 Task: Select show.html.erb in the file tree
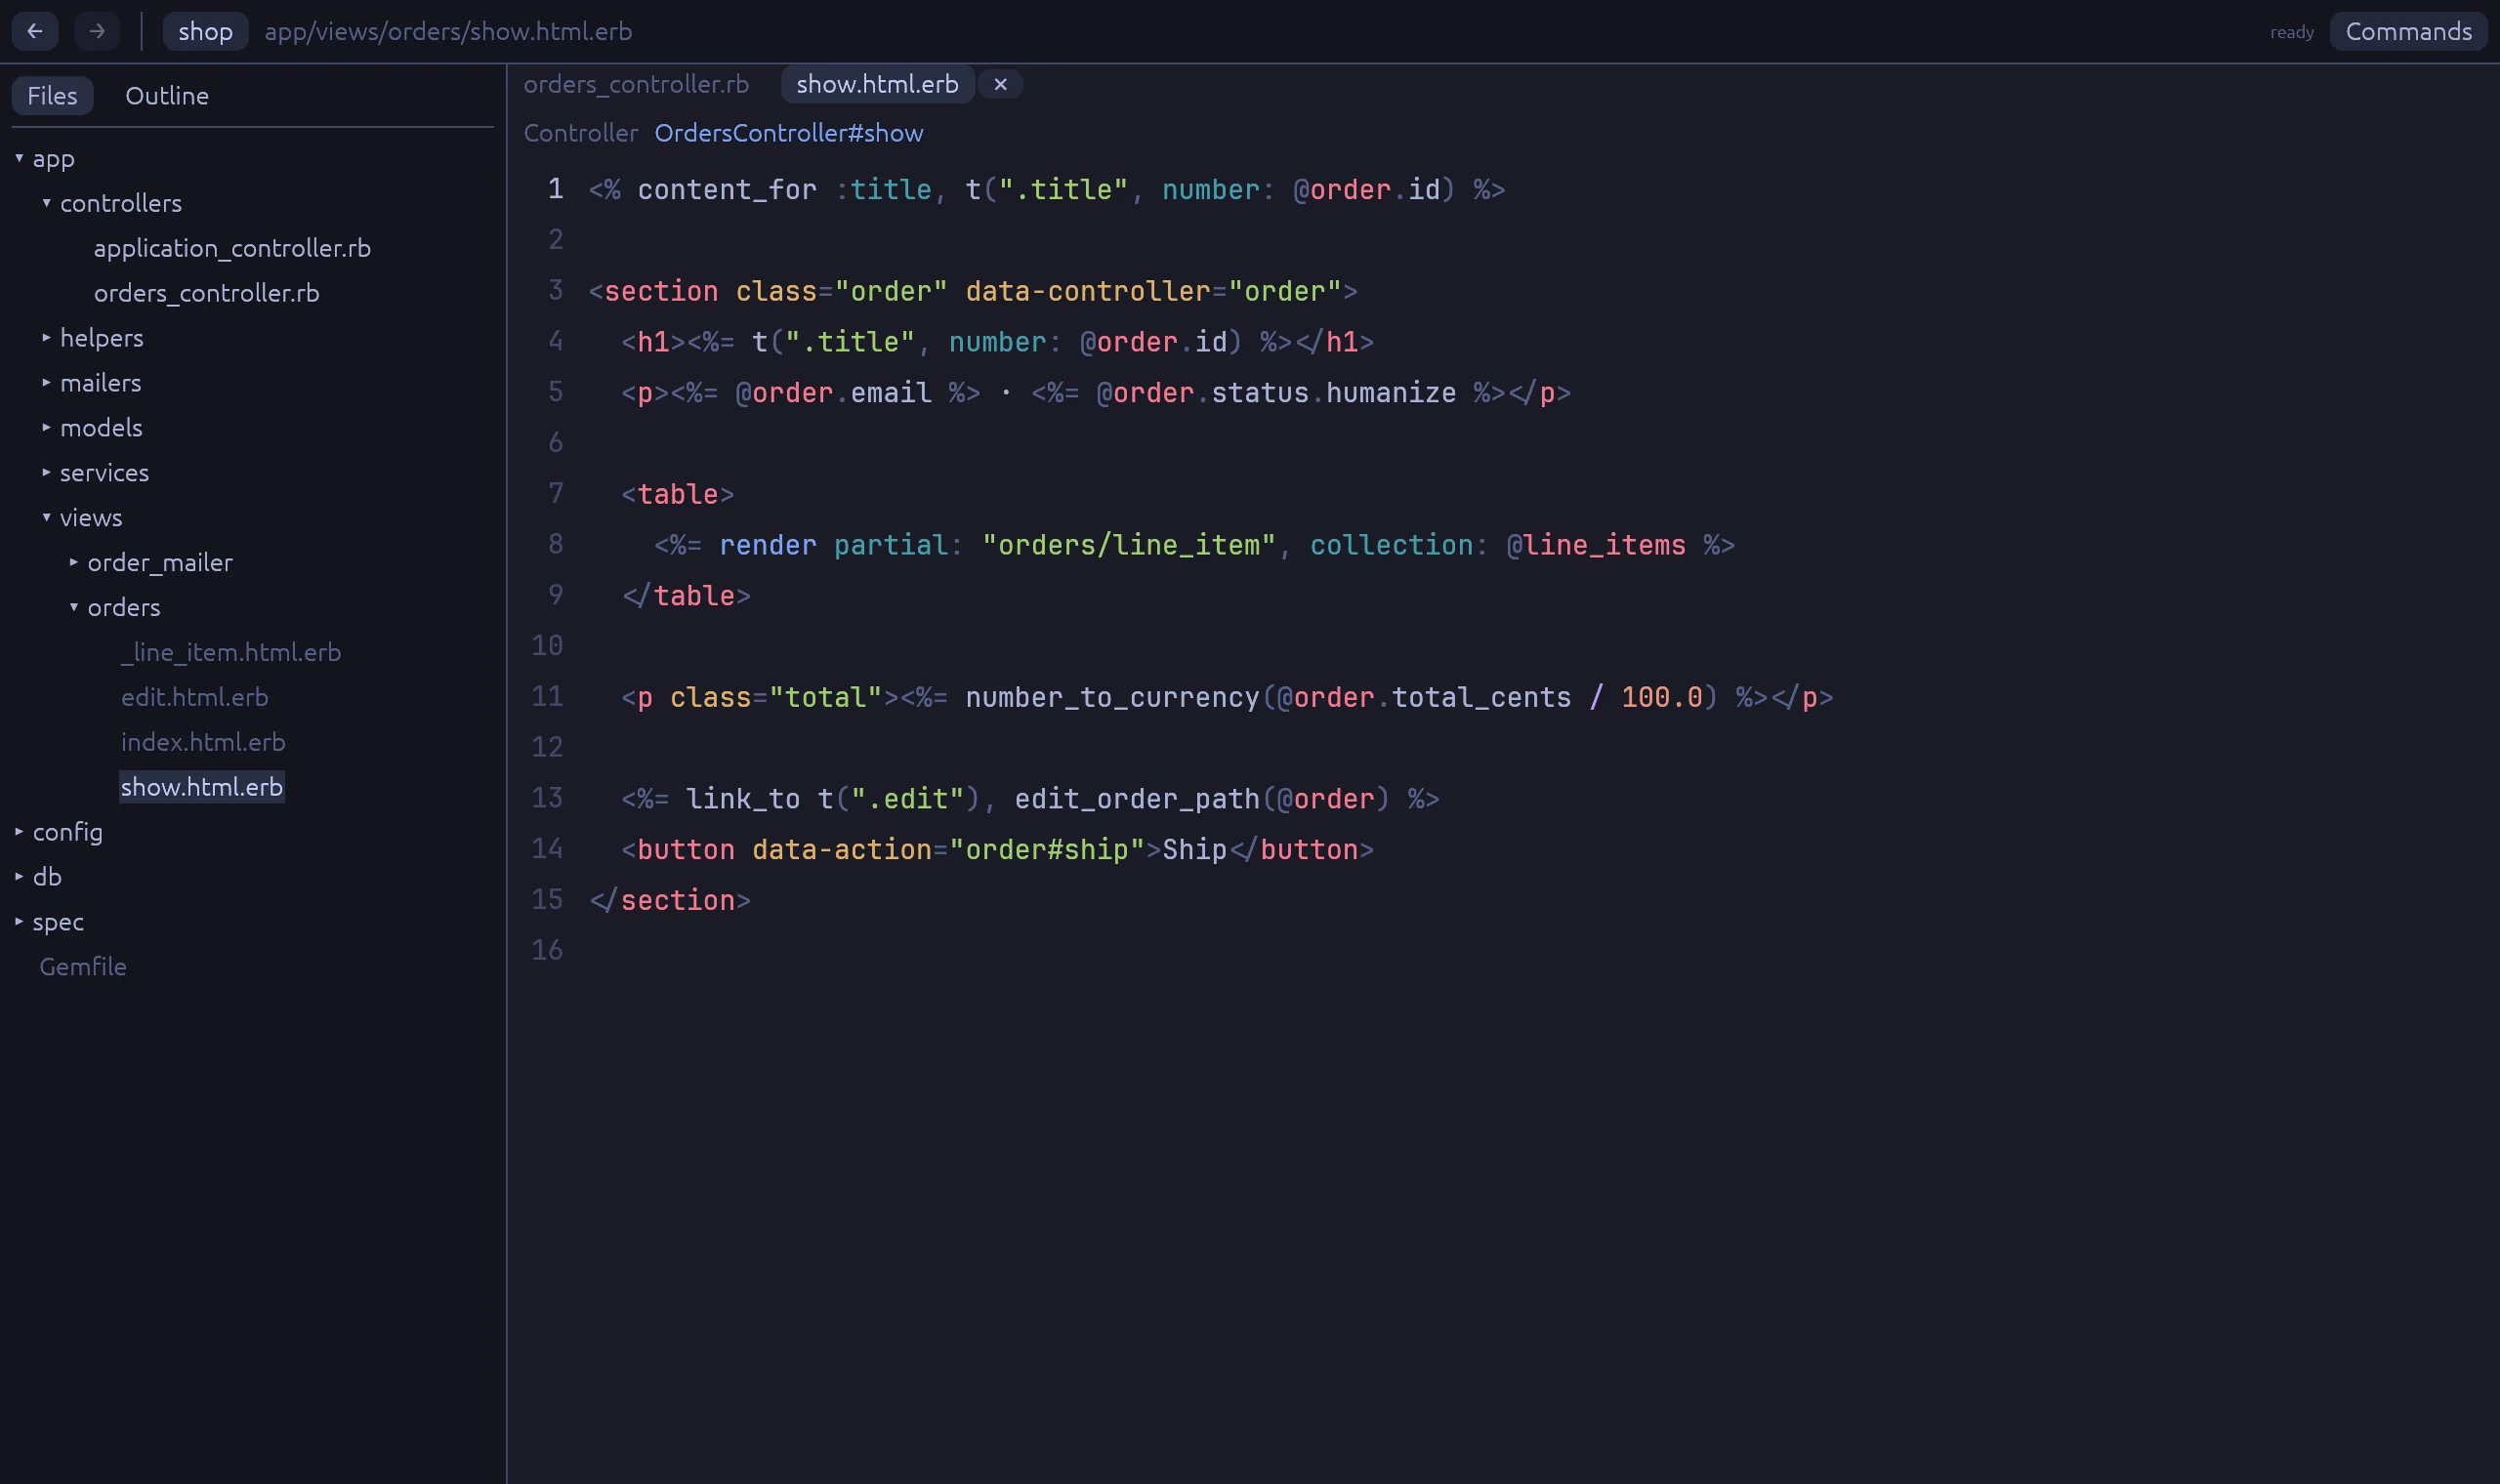tap(202, 787)
